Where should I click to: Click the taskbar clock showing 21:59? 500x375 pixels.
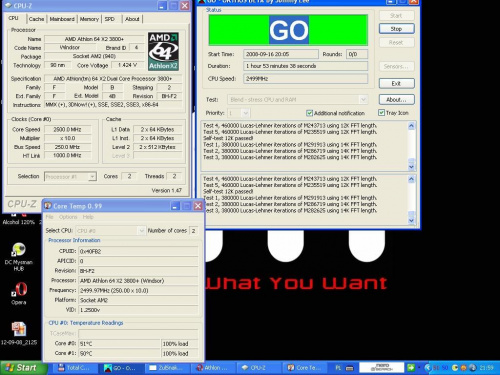click(x=486, y=368)
